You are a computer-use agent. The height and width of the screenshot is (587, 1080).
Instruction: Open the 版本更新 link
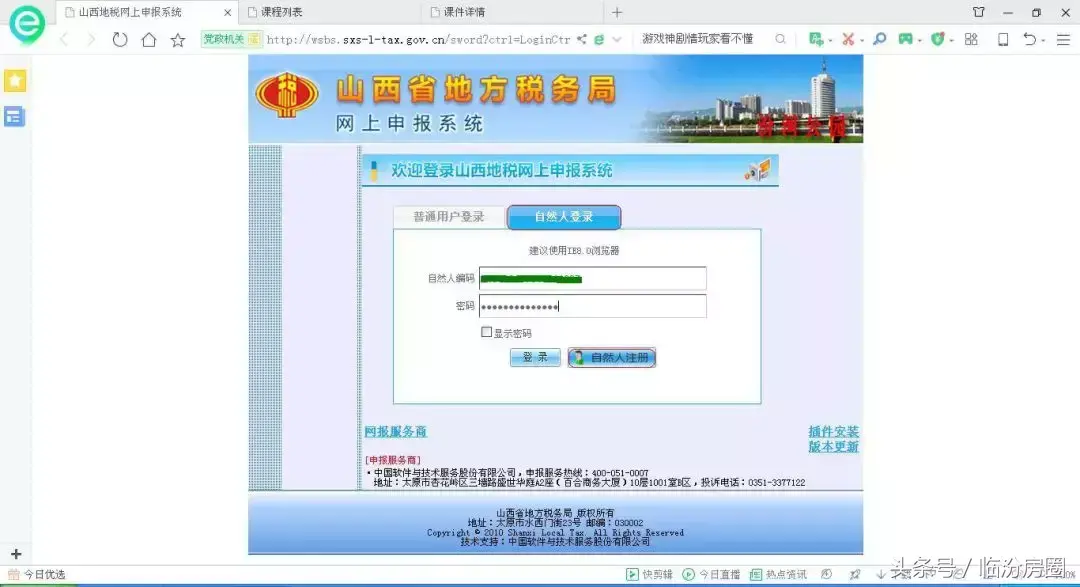833,446
